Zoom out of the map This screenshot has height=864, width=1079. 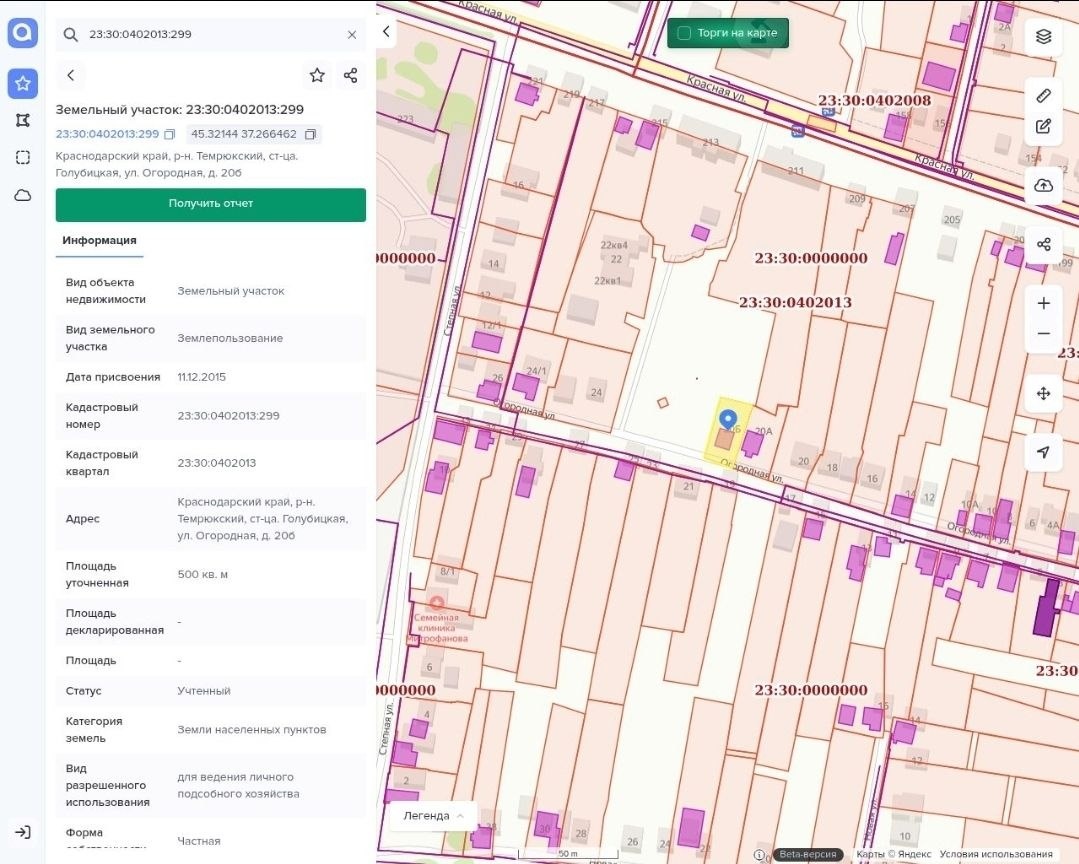(1043, 334)
